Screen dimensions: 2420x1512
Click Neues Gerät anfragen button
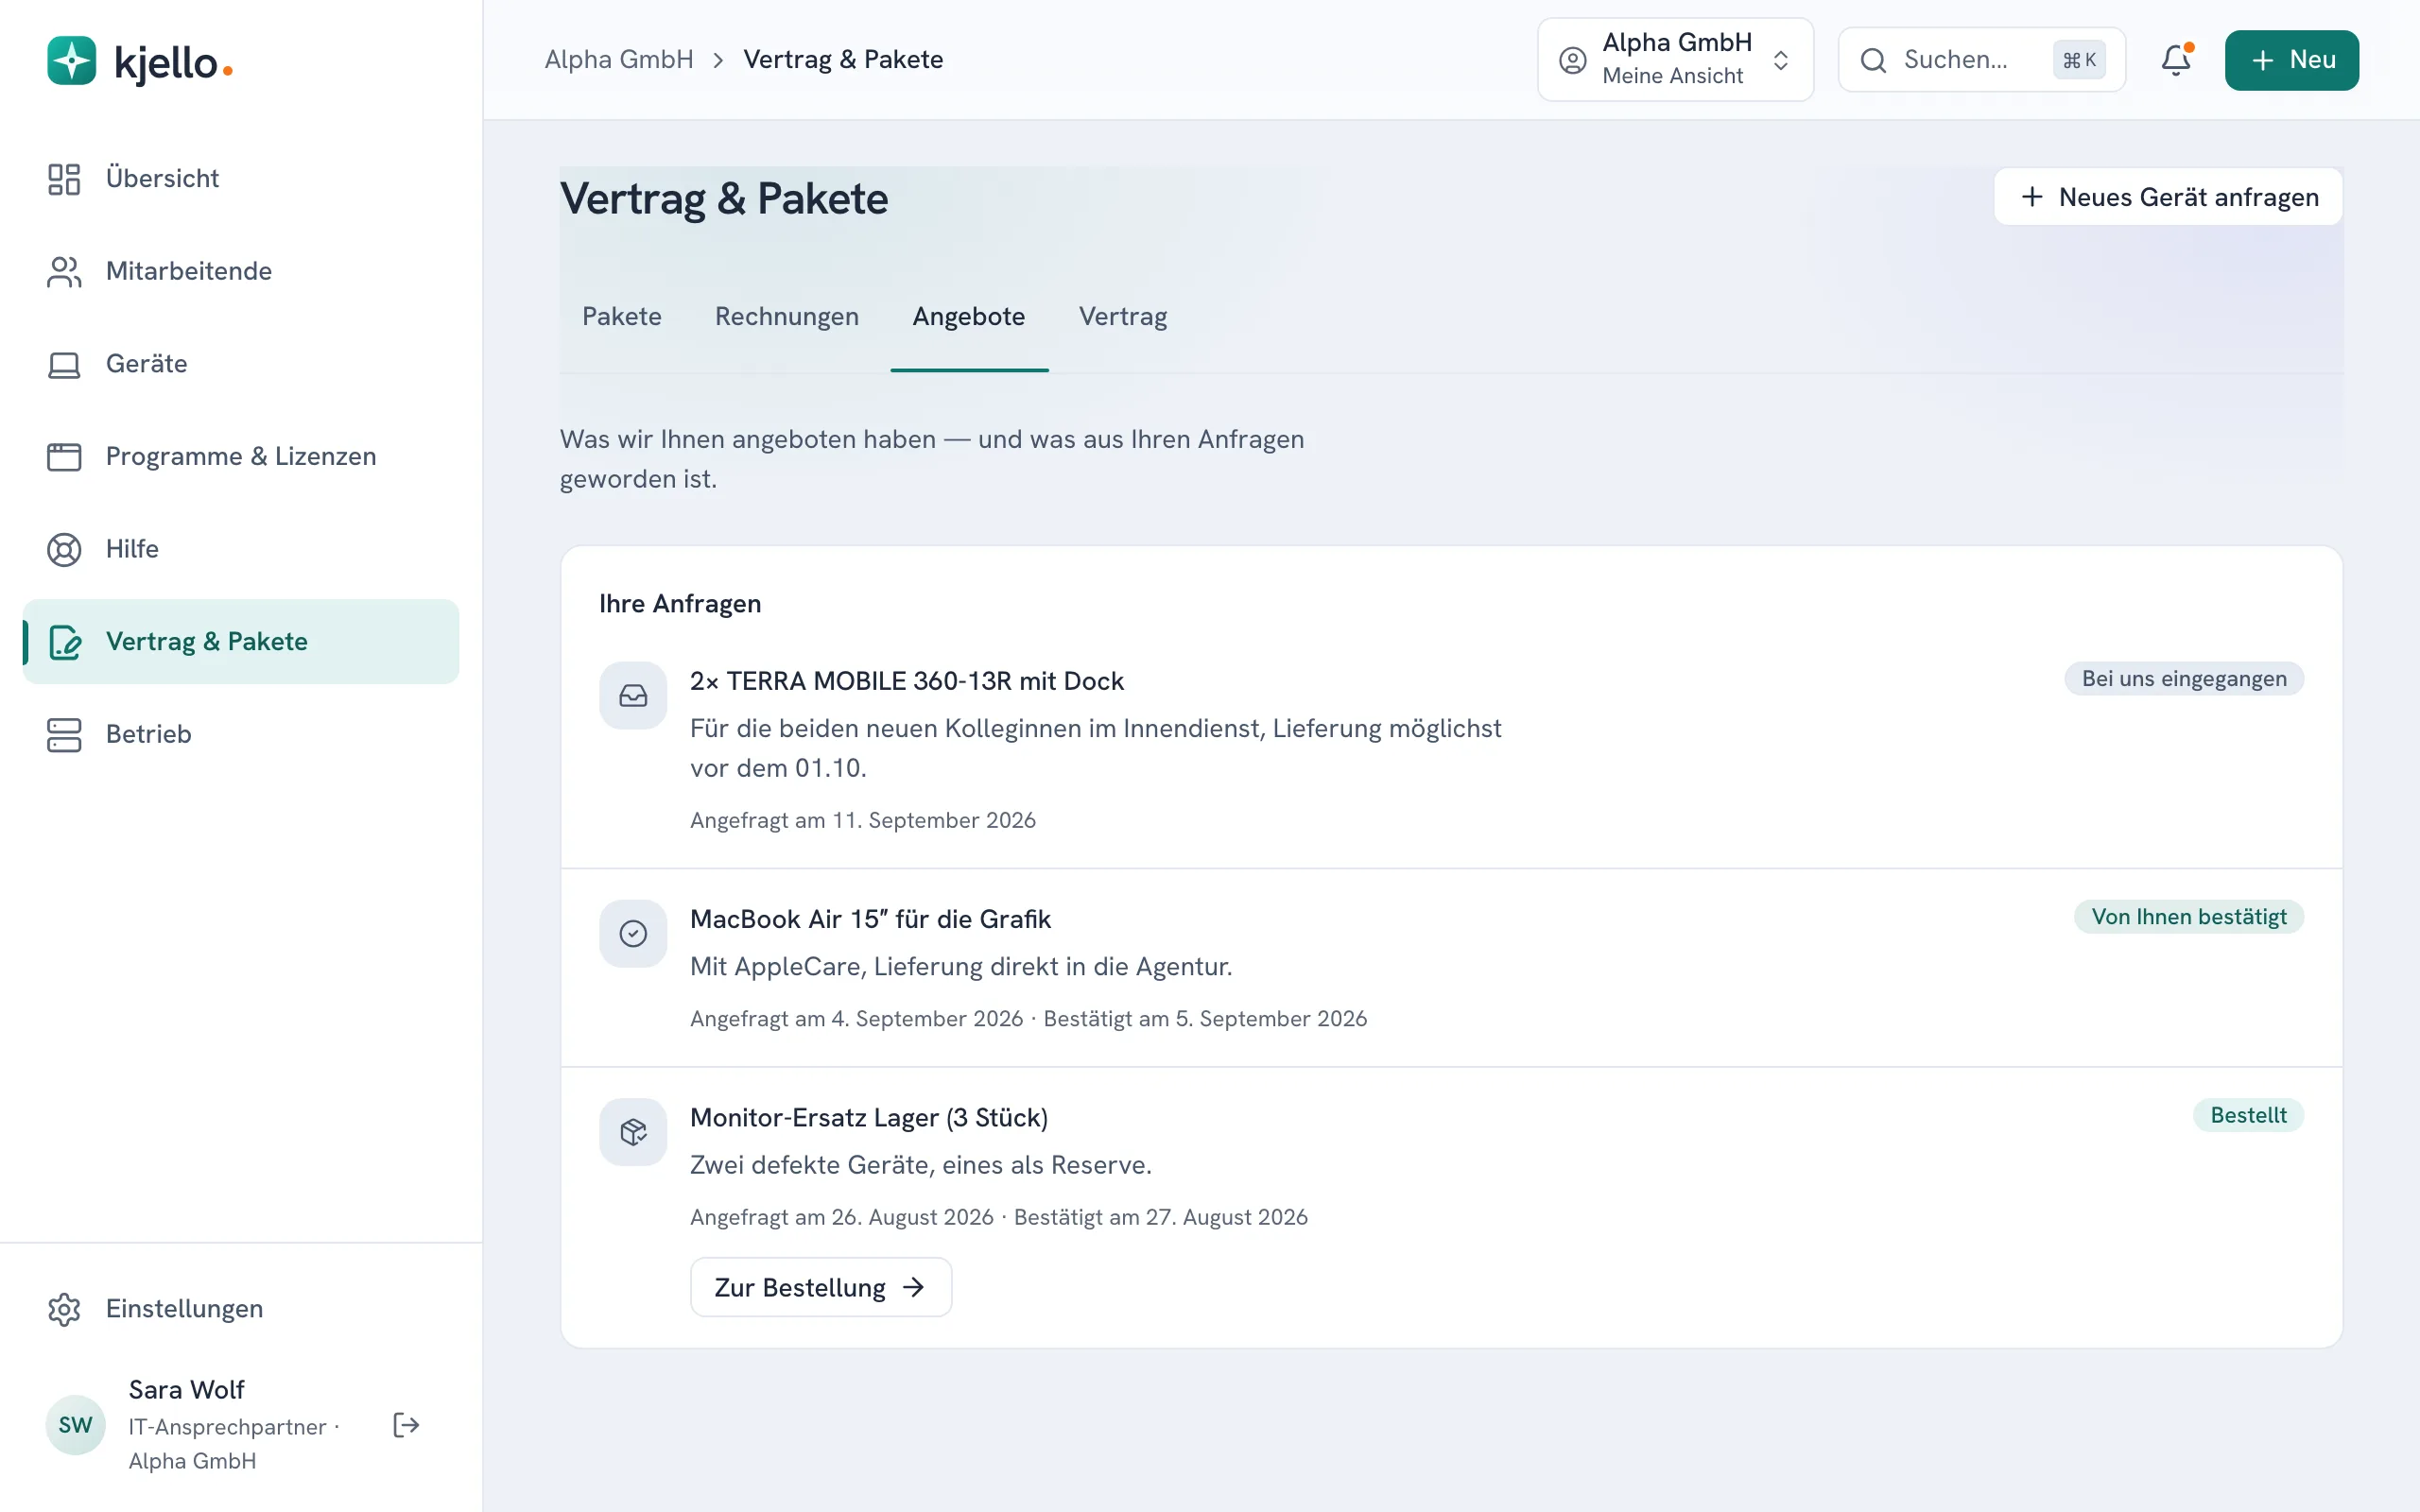tap(2168, 197)
